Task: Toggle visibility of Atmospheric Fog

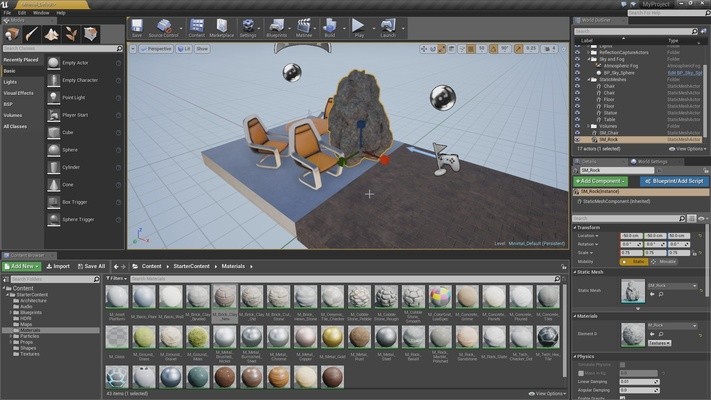Action: pos(577,66)
